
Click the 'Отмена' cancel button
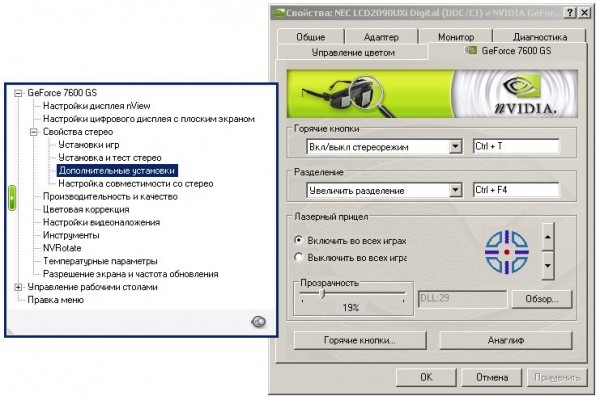(x=492, y=377)
